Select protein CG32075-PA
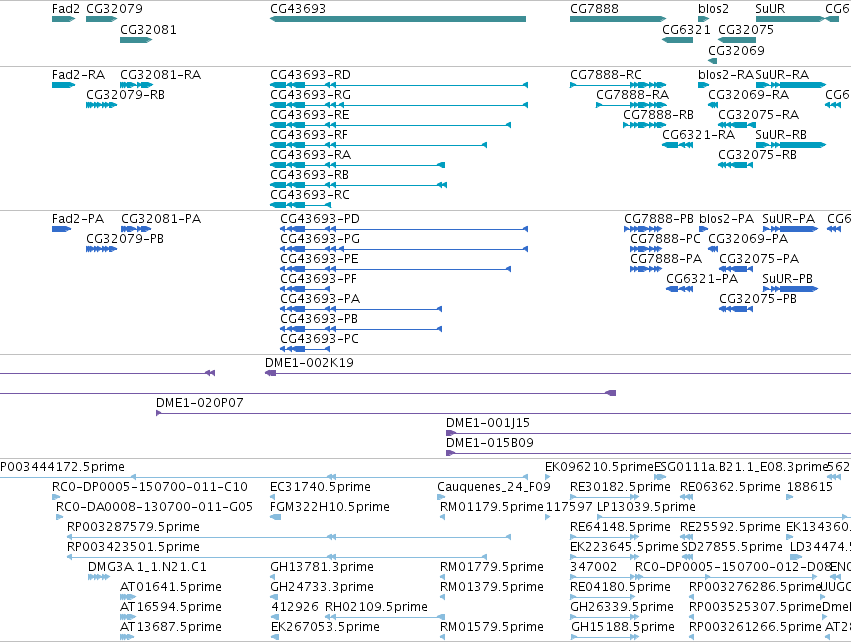851x642 pixels. tap(736, 269)
